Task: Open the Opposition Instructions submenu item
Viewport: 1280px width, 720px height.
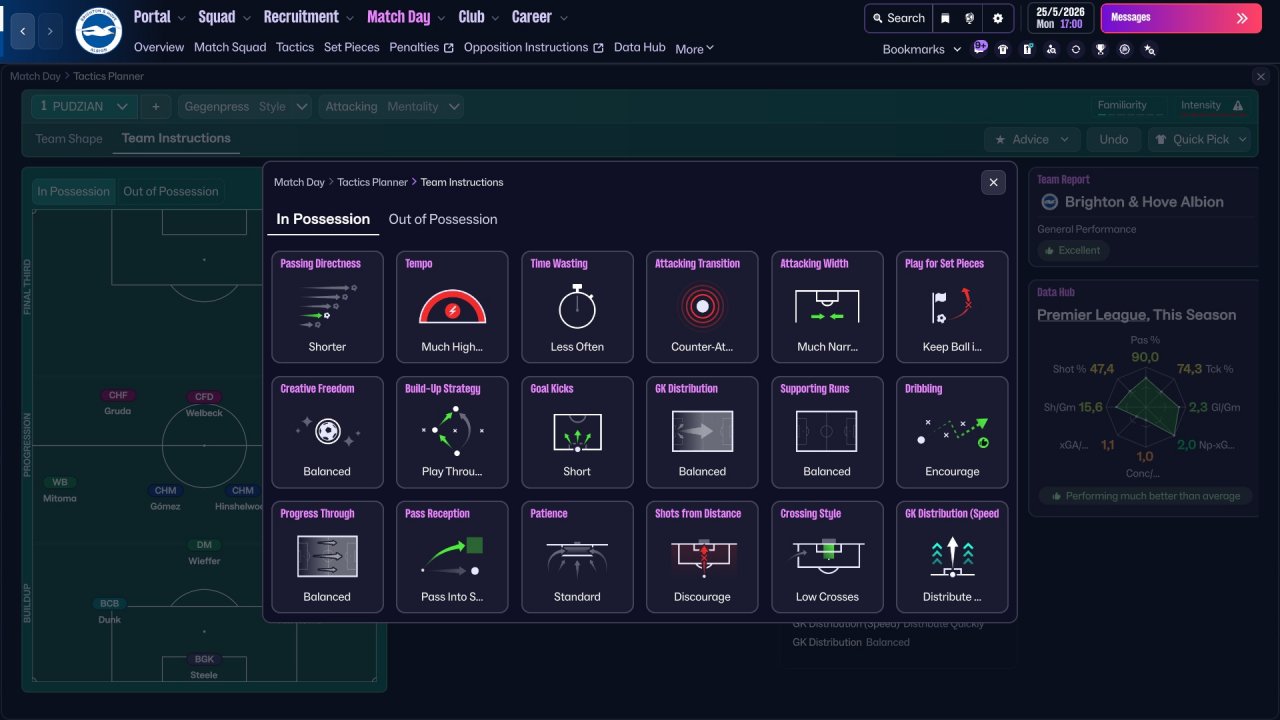Action: tap(533, 47)
